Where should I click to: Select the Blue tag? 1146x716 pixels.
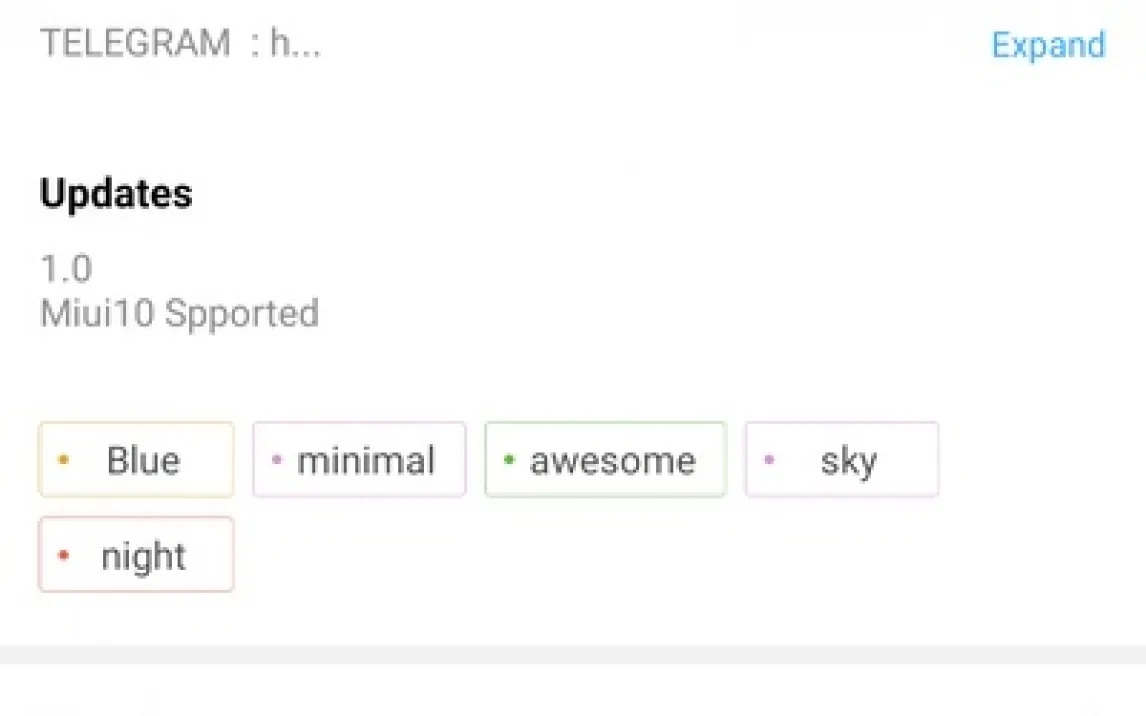tap(136, 460)
